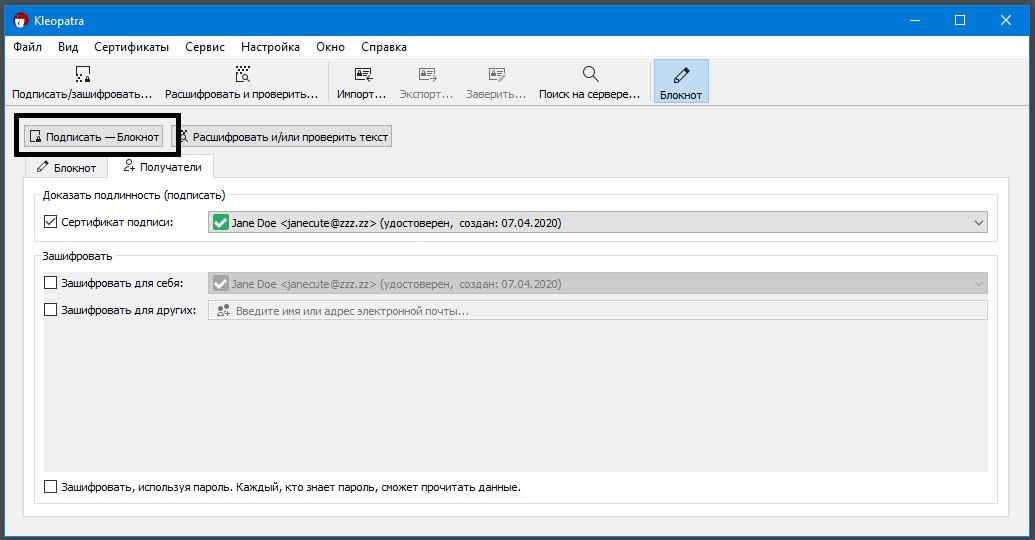Open the 'Настройка' menu
Screen dimensions: 1035x540
(x=270, y=47)
